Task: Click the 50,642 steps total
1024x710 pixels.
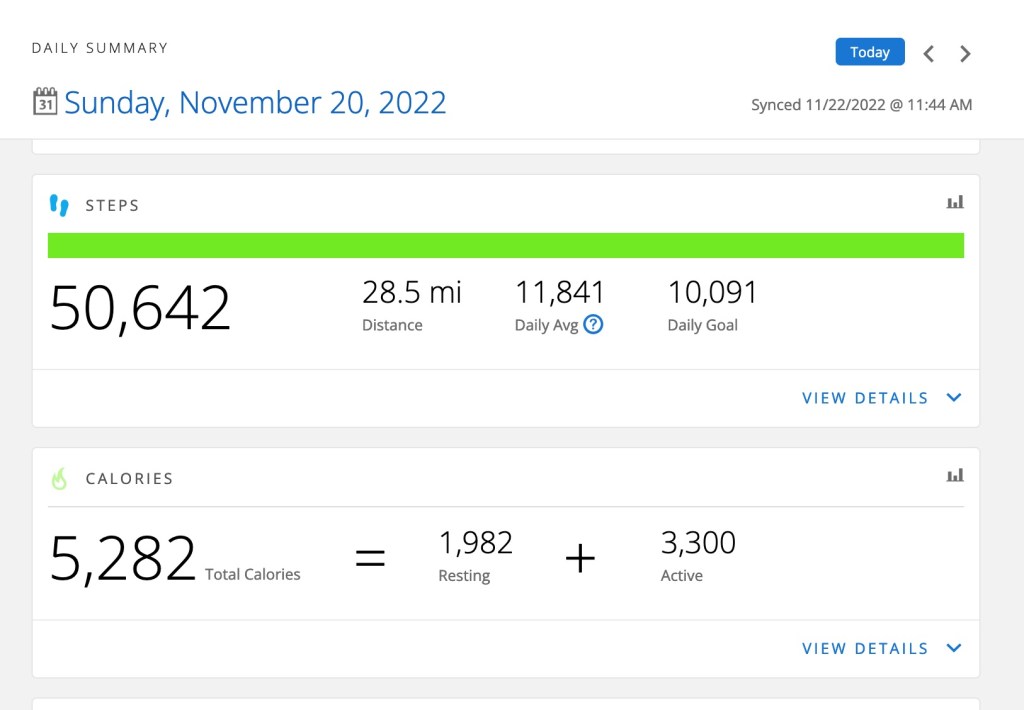Action: (x=140, y=308)
